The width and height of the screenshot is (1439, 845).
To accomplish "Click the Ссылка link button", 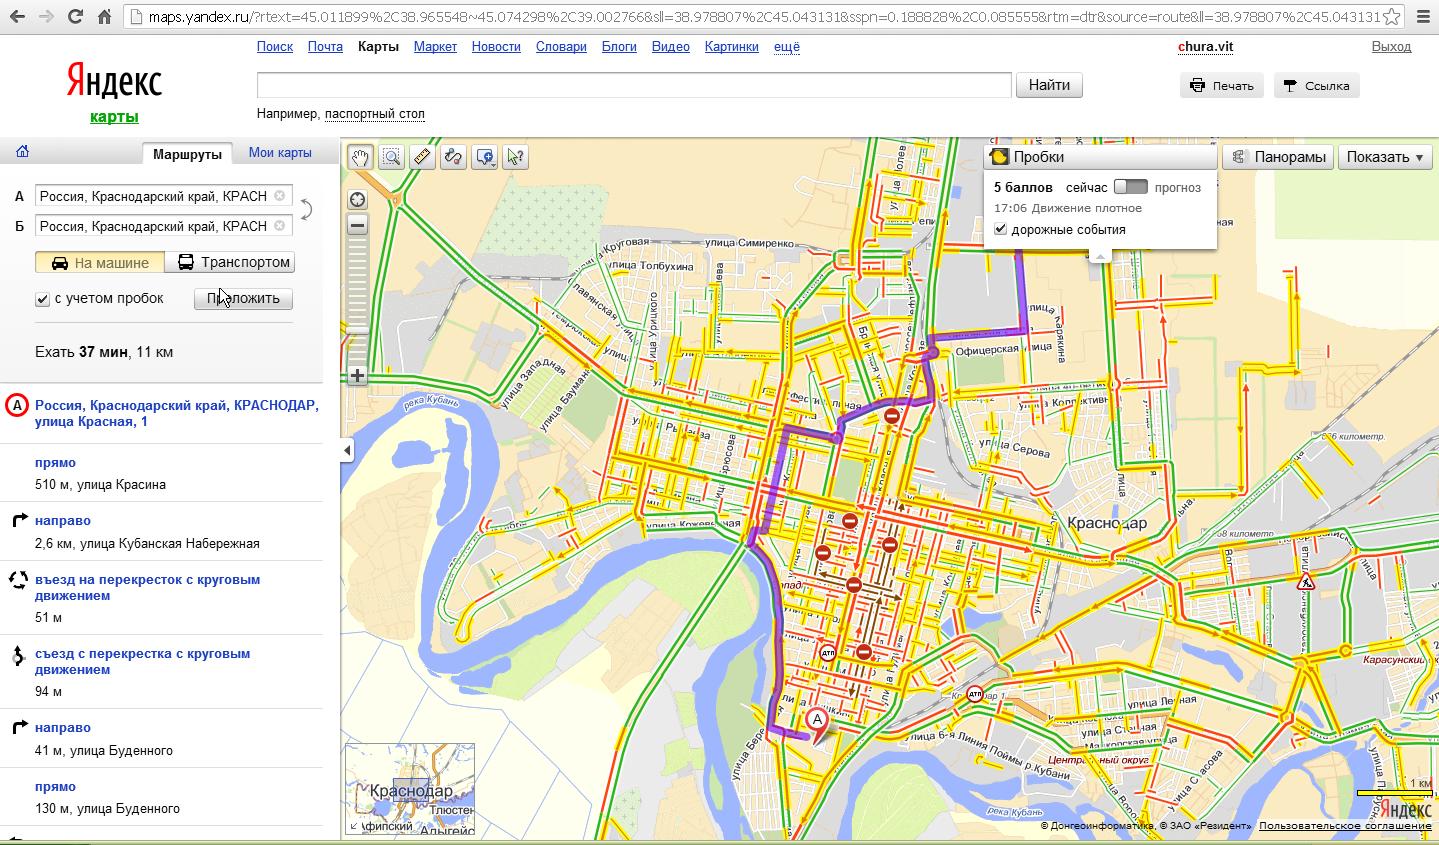I will pyautogui.click(x=1317, y=86).
